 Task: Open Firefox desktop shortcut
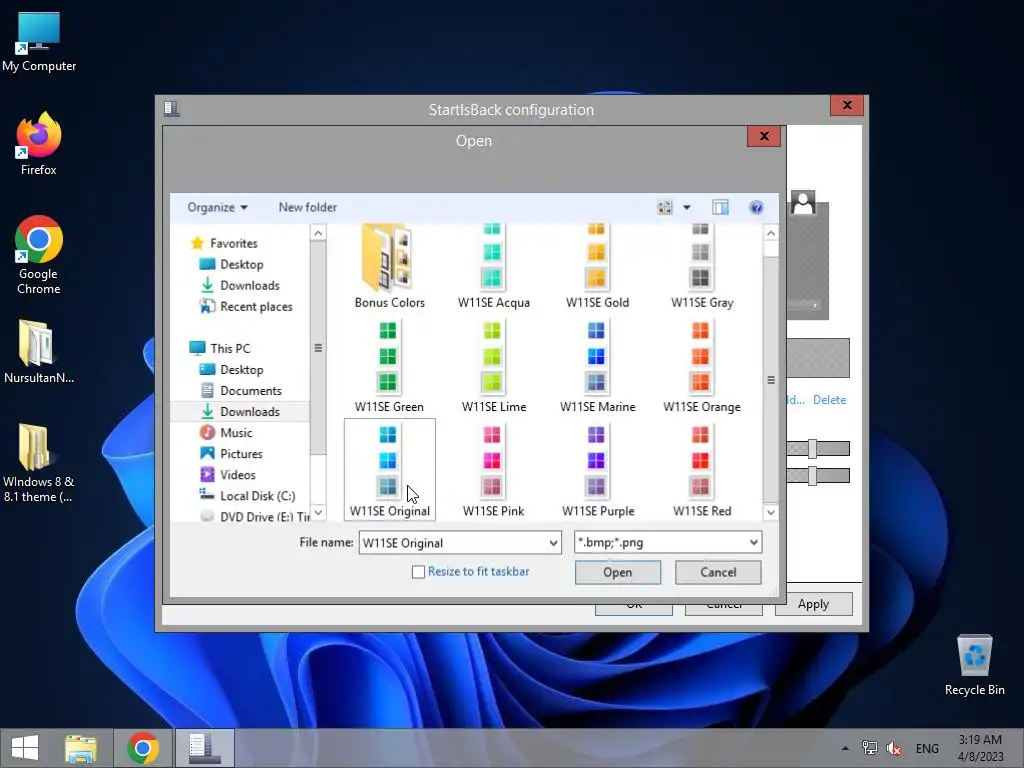click(x=39, y=144)
